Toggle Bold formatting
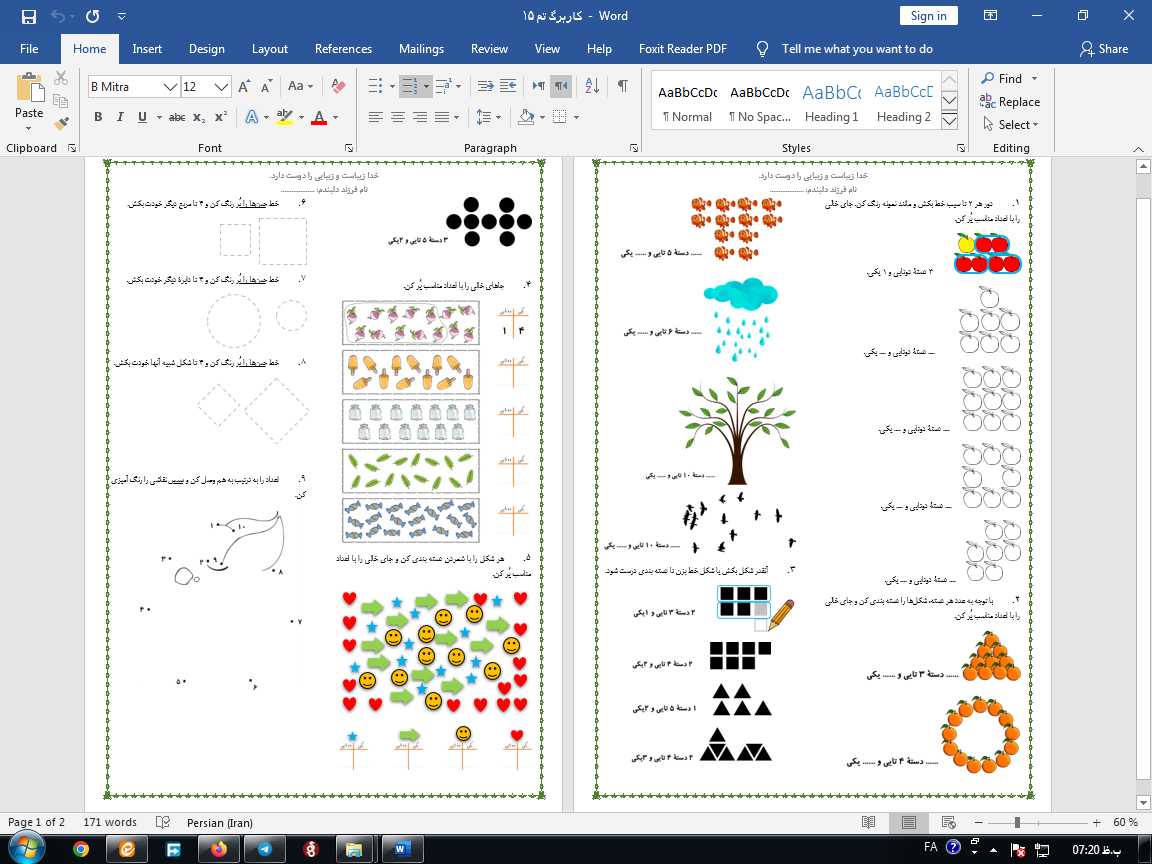 click(x=98, y=117)
